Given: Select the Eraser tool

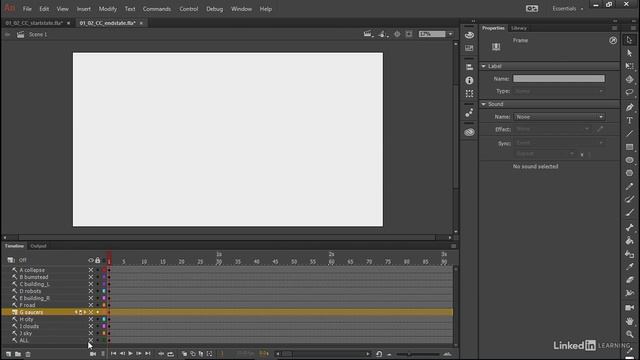Looking at the screenshot, I should [629, 280].
